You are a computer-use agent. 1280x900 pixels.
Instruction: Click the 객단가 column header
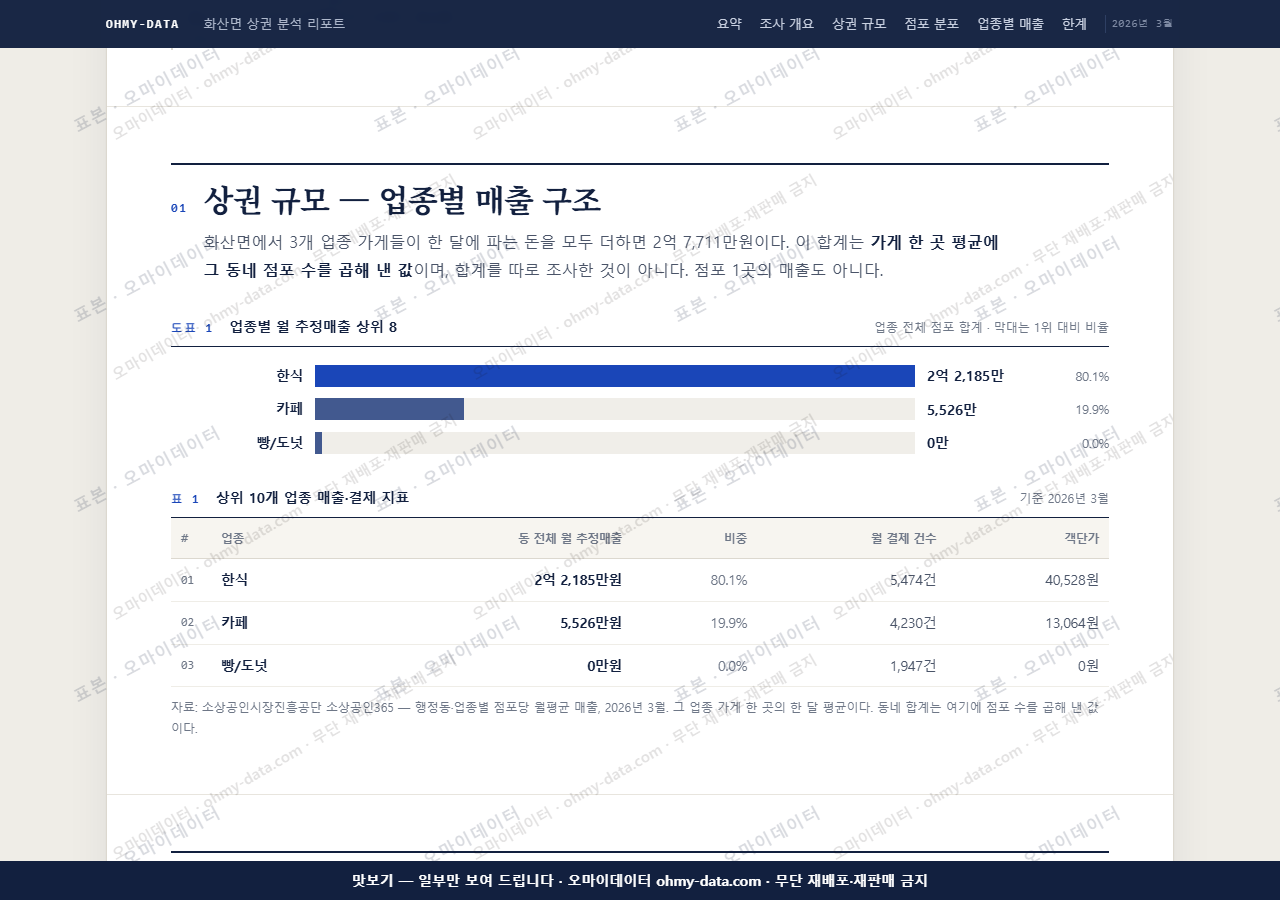click(x=1082, y=538)
